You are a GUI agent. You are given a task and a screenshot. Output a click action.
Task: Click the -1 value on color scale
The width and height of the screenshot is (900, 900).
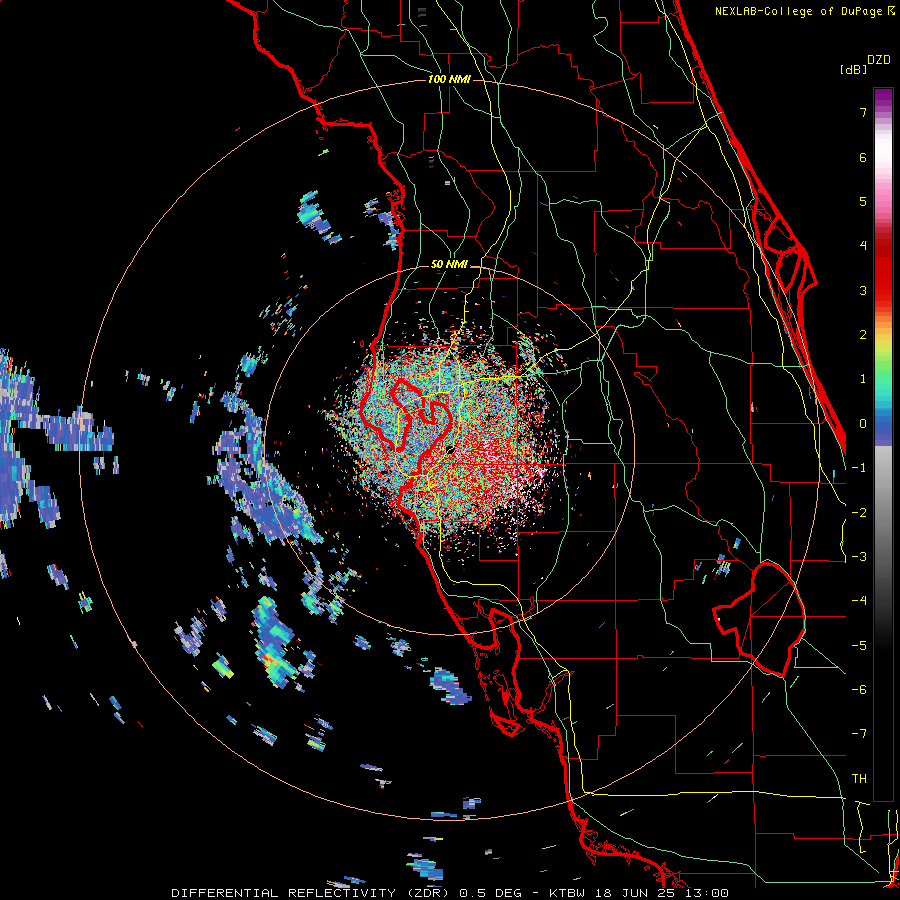click(x=859, y=468)
